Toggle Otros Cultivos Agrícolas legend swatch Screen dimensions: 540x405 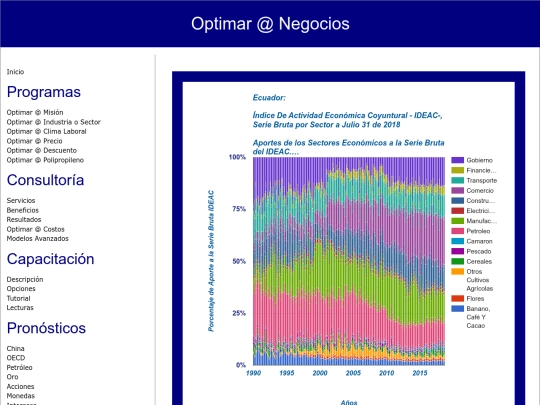(458, 271)
